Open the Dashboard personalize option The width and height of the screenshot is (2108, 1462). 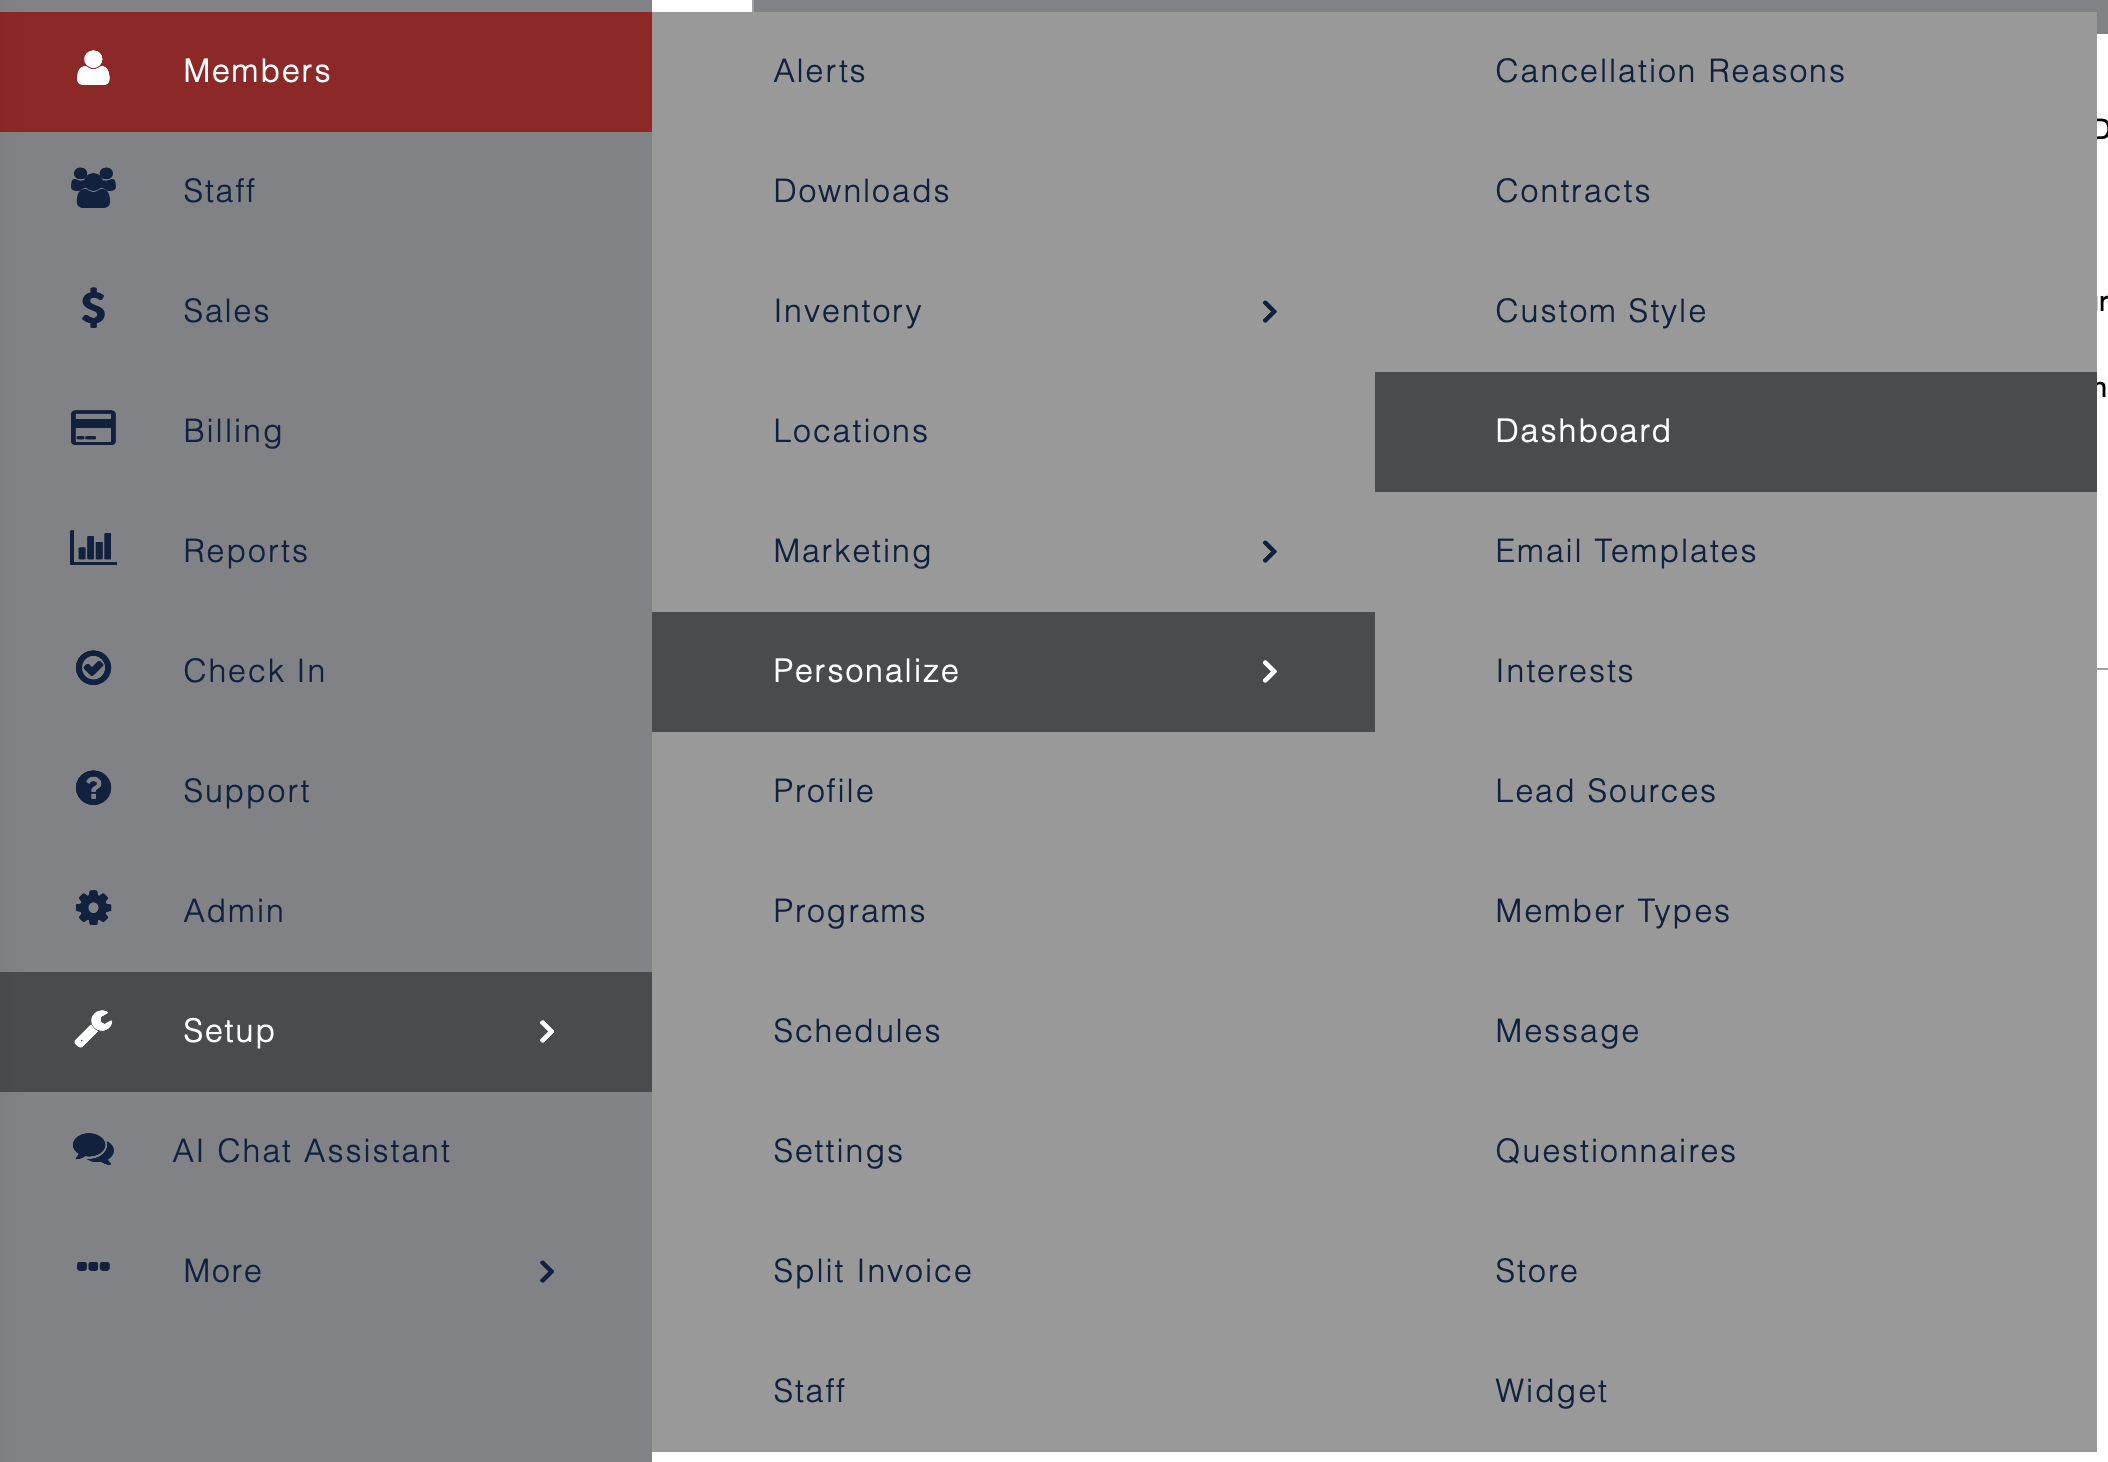[1582, 431]
